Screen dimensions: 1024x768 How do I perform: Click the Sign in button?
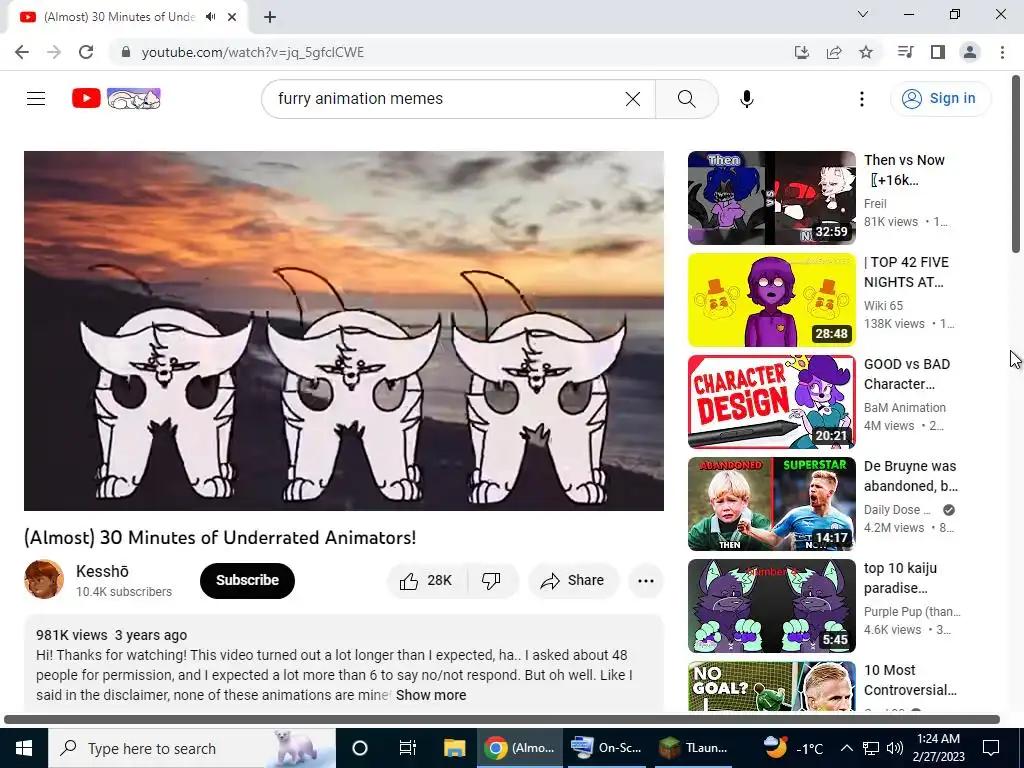coord(940,99)
